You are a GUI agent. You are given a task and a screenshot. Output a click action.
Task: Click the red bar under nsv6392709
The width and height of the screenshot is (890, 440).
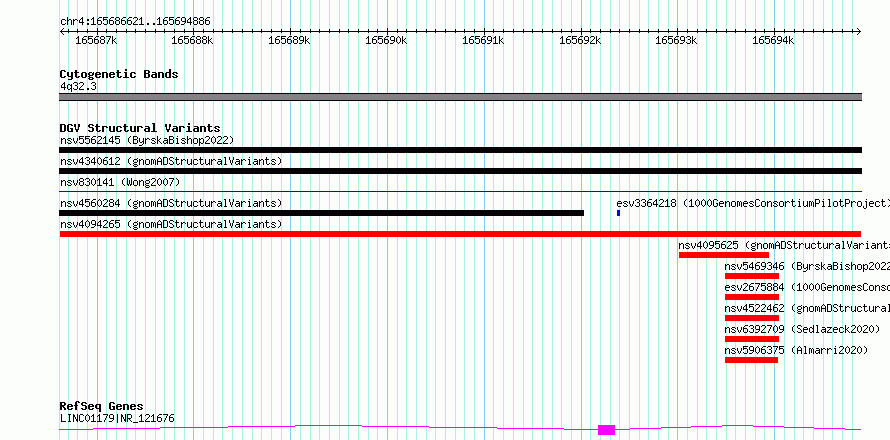752,339
